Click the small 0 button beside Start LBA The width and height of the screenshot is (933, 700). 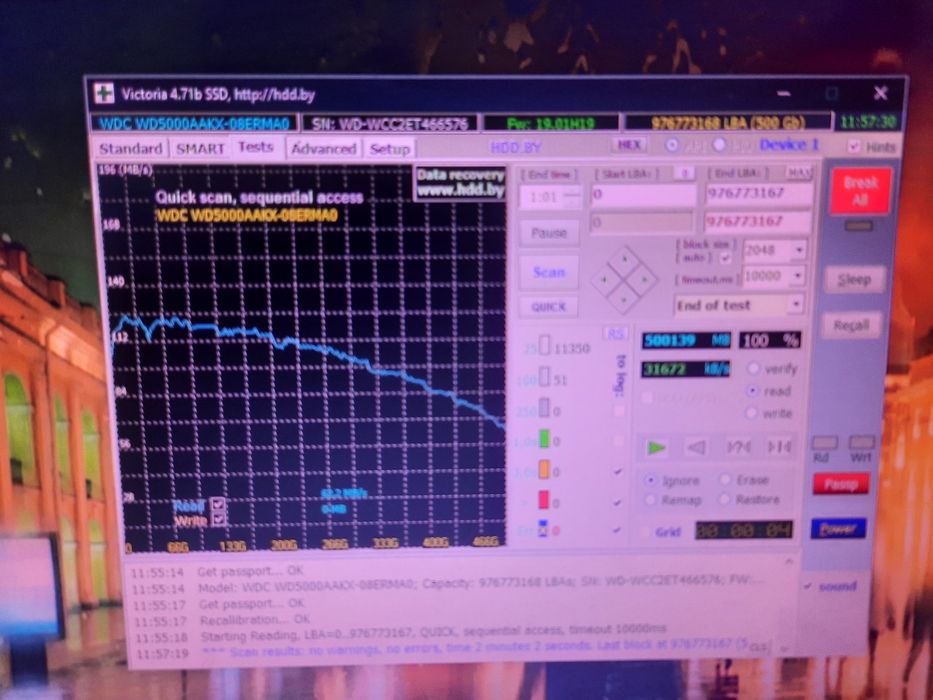(685, 173)
